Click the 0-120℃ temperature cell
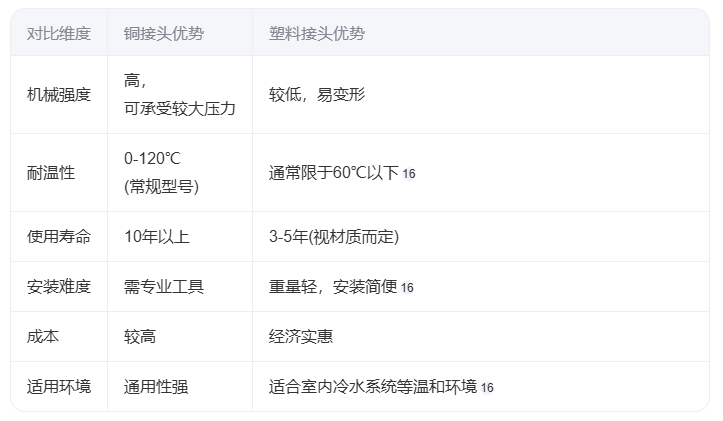The width and height of the screenshot is (723, 421). [x=152, y=159]
